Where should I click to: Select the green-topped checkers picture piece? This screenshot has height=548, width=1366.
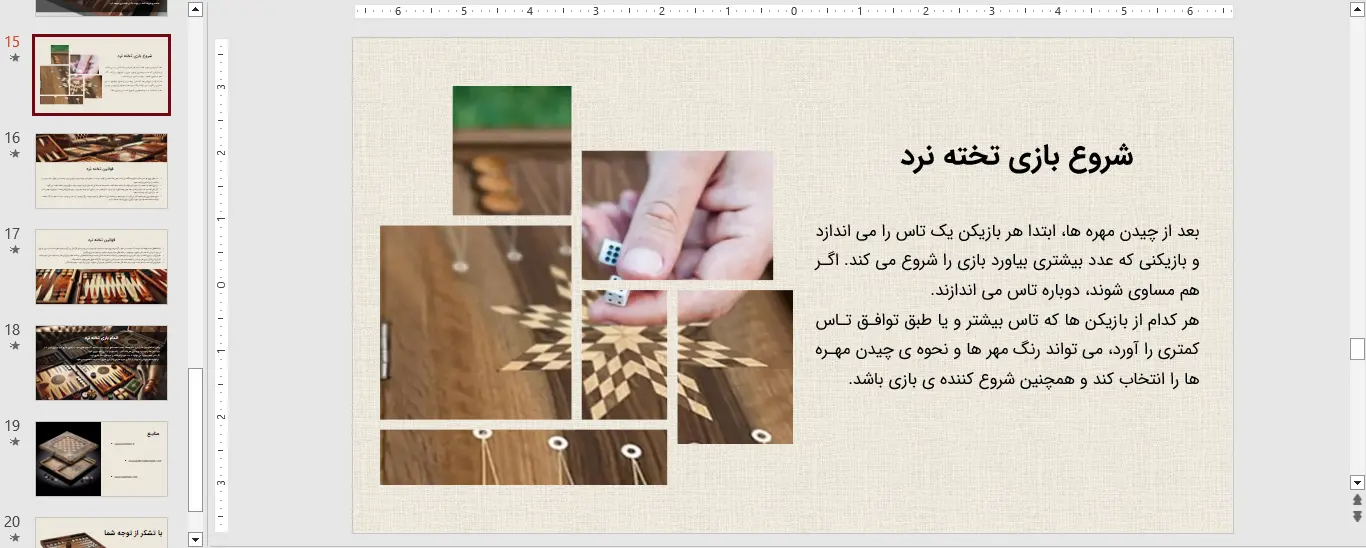512,150
